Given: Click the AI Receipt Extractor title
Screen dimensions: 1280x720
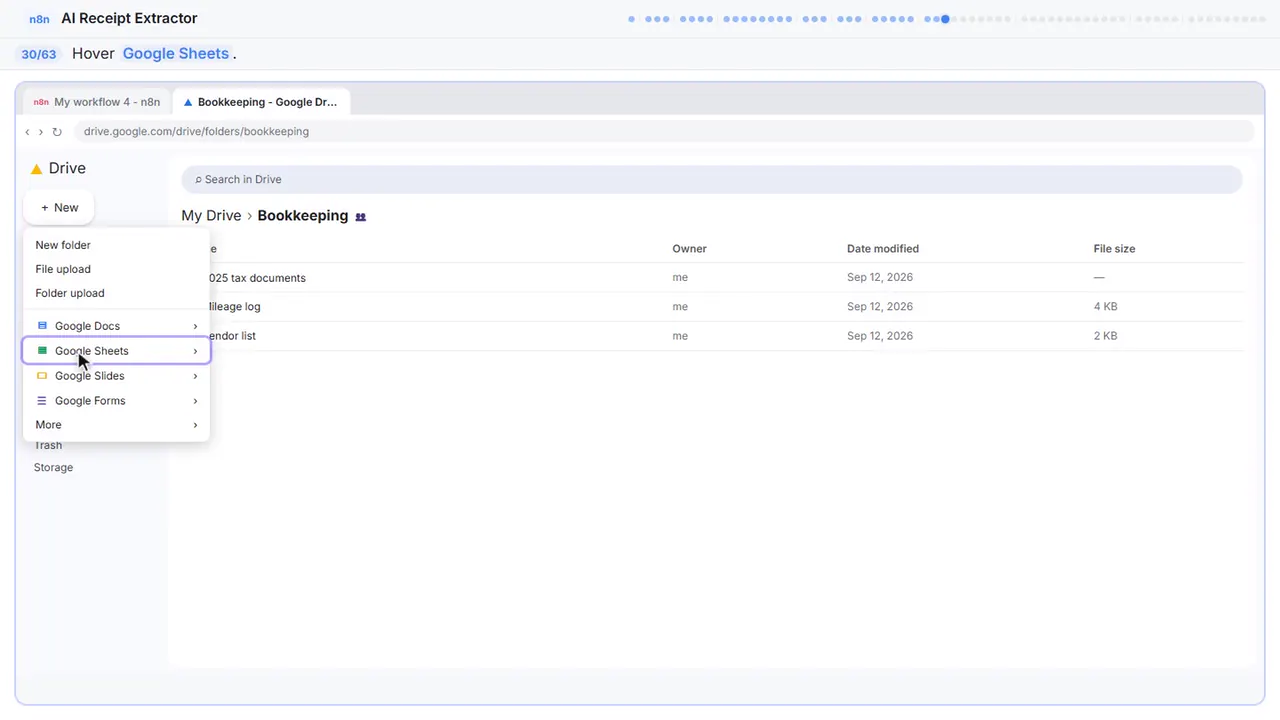Looking at the screenshot, I should [129, 19].
